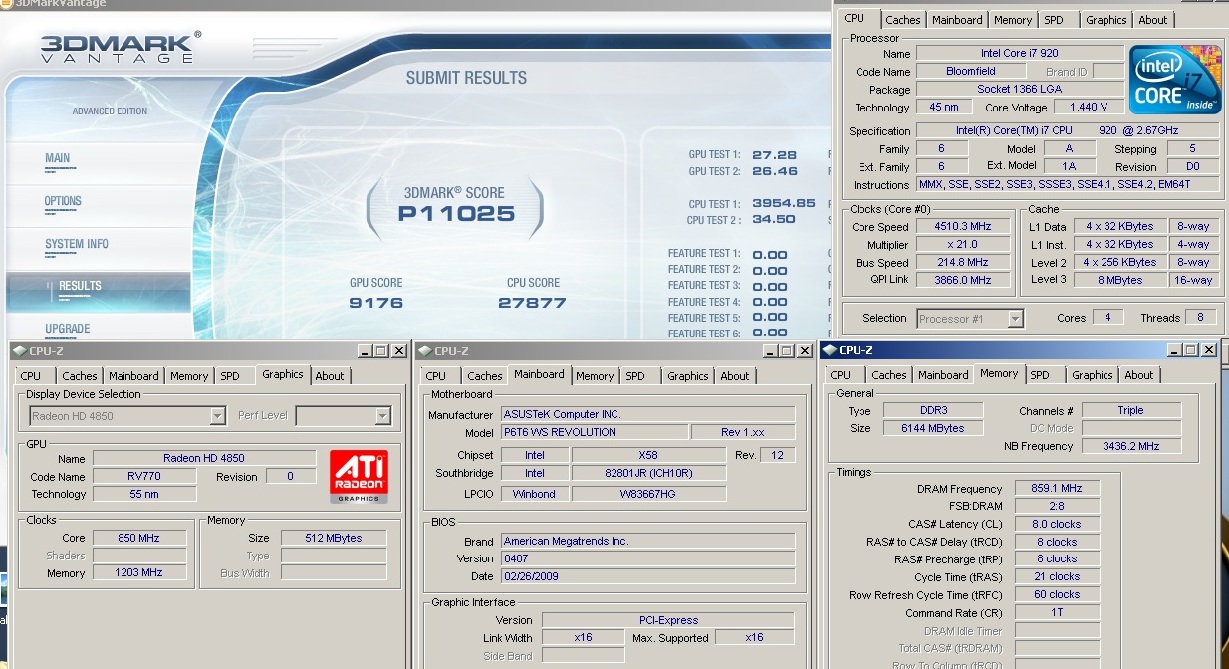
Task: Switch to About tab in top CPU-Z window
Action: pos(1152,20)
